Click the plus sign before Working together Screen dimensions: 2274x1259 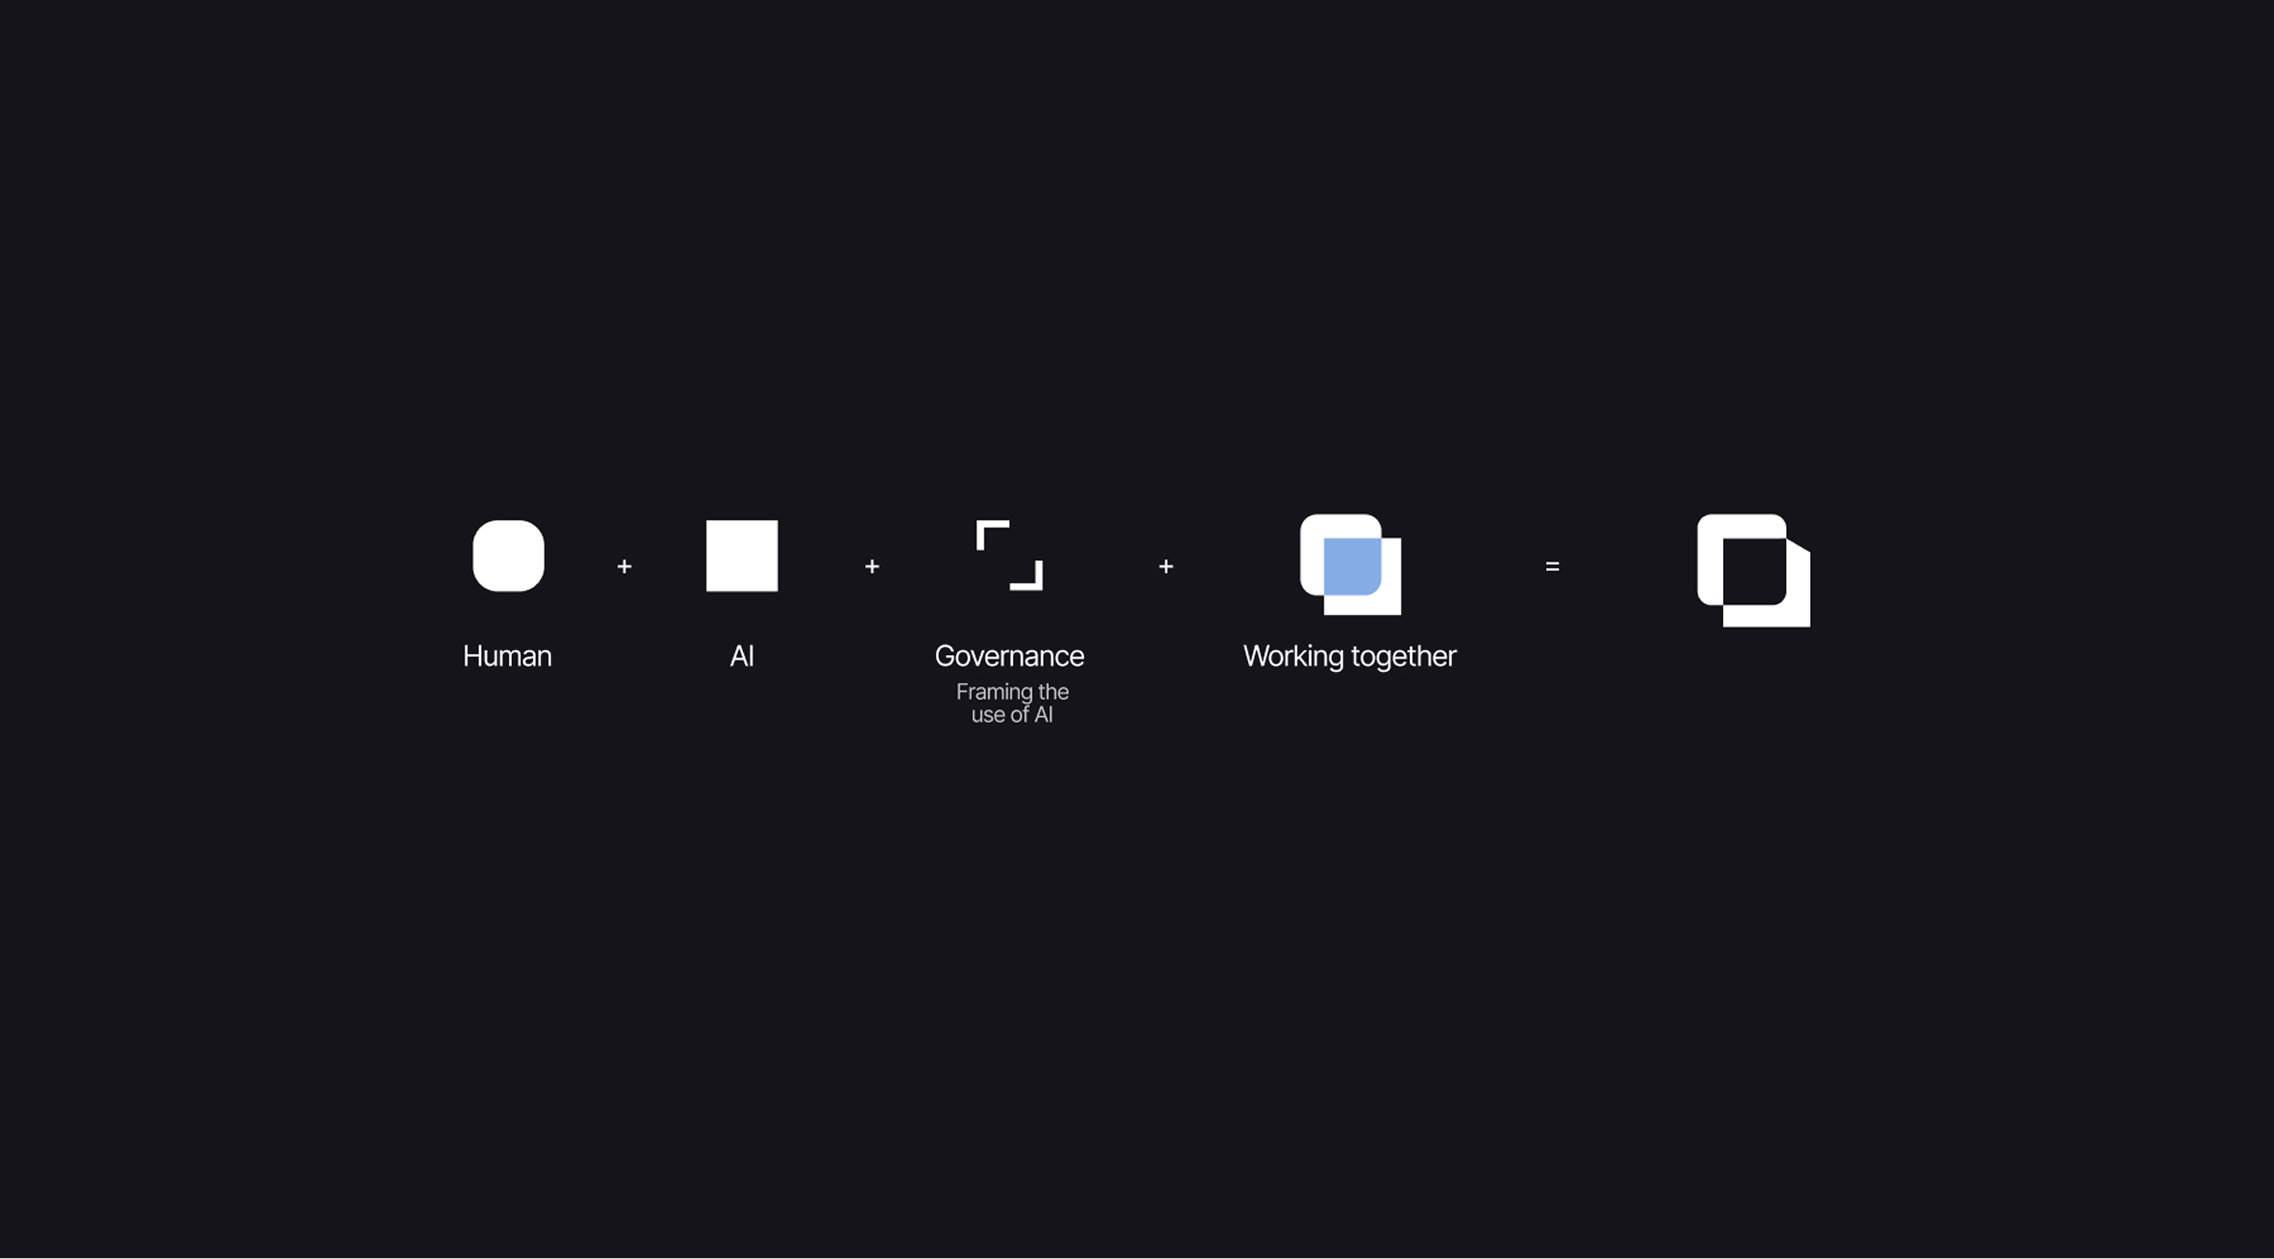pos(1166,567)
